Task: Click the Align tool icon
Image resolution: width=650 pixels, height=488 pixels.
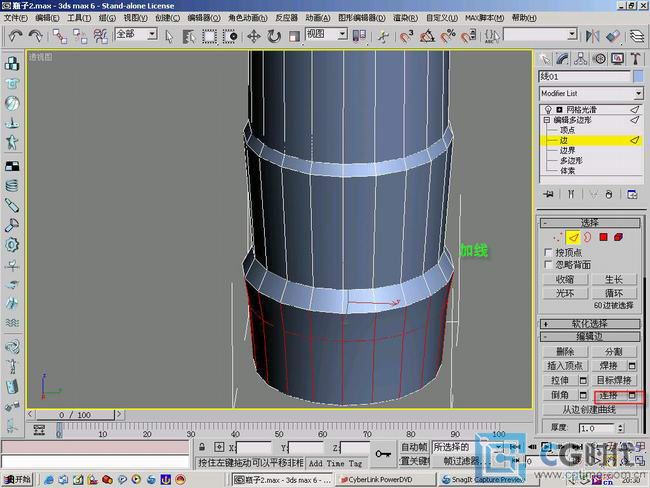Action: pos(613,36)
